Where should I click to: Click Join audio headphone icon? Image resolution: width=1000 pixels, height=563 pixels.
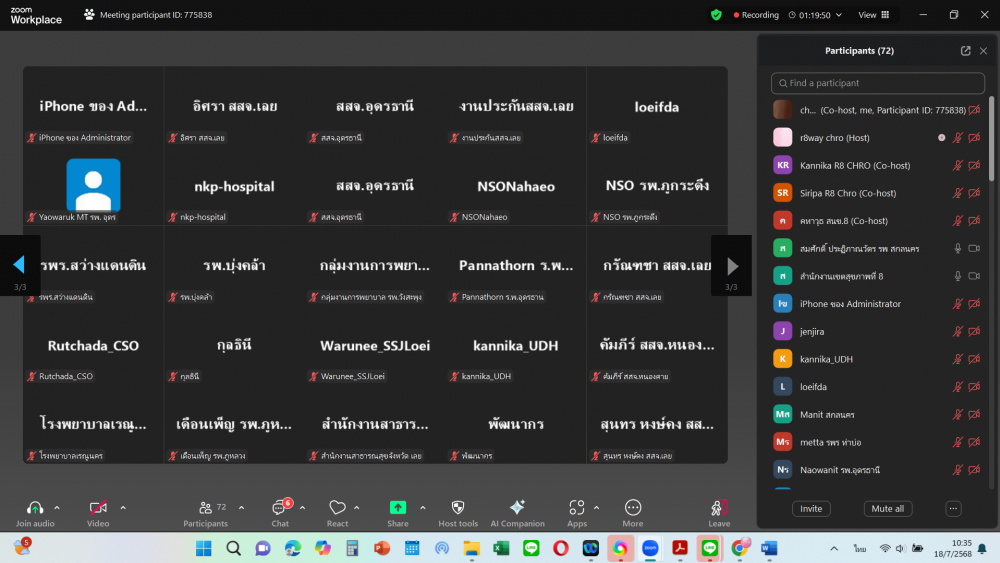click(x=35, y=508)
